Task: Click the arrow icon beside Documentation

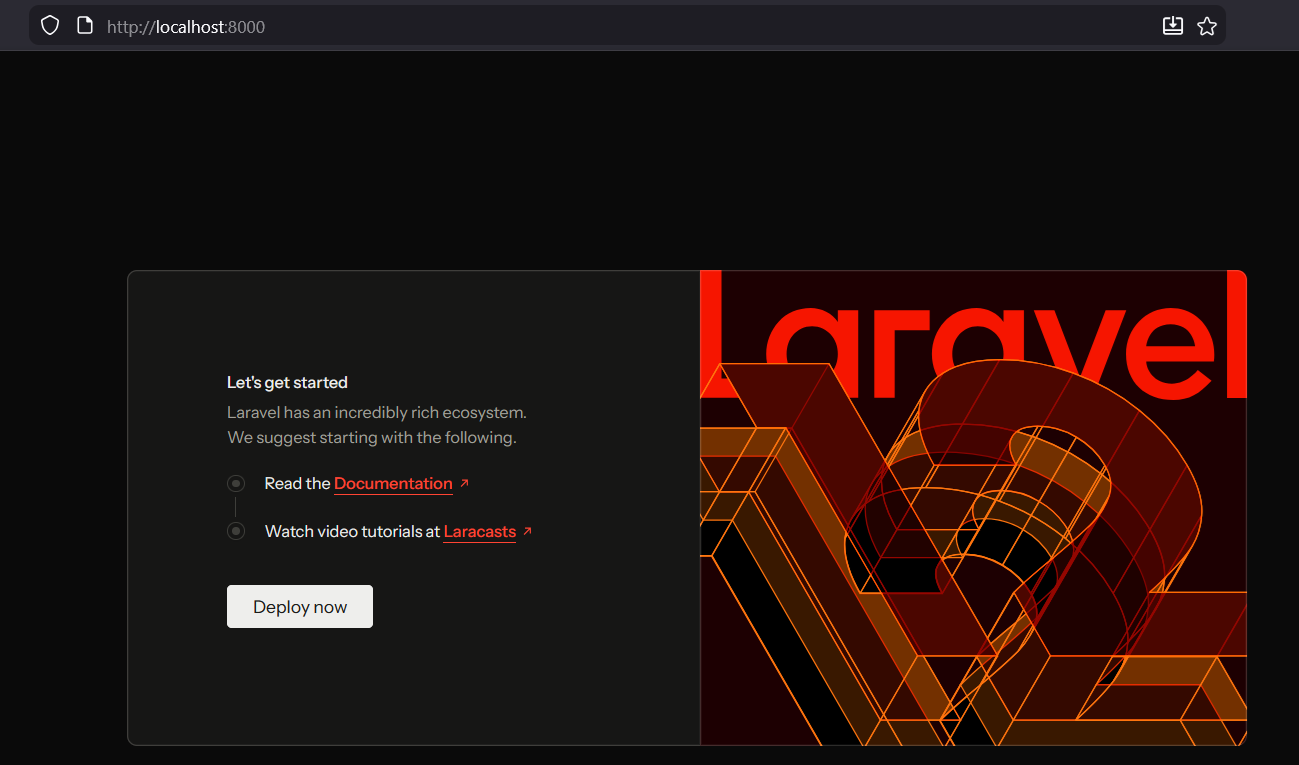Action: [464, 483]
